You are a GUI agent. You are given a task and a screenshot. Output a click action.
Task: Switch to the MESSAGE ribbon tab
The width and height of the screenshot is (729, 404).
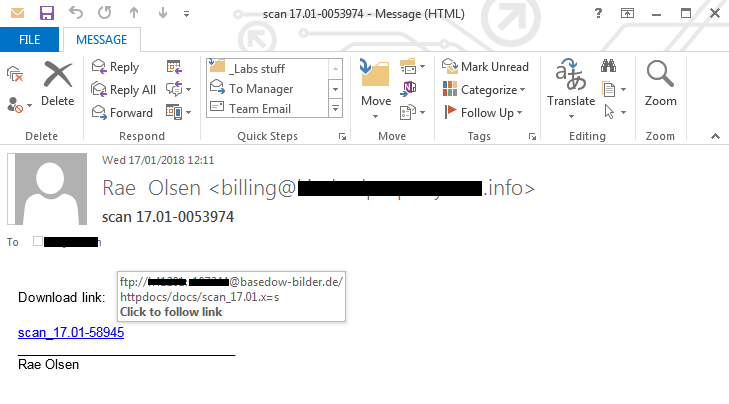[x=100, y=40]
